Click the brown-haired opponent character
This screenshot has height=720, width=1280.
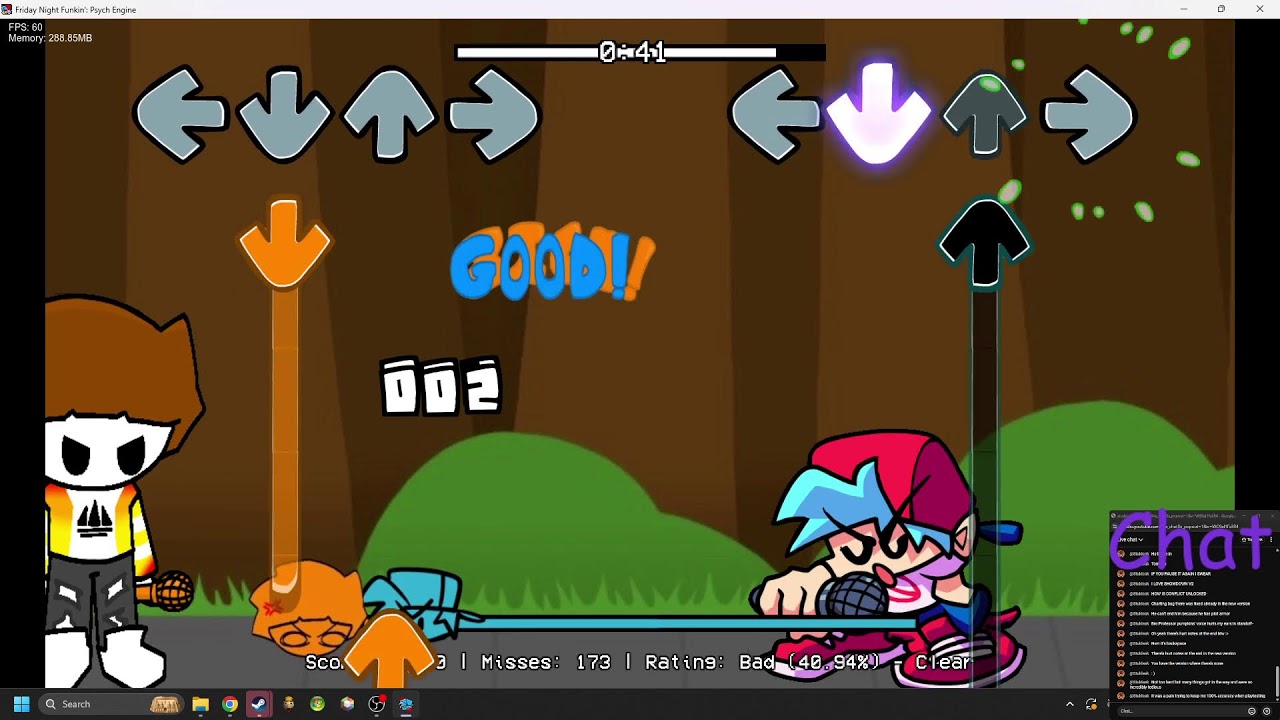tap(118, 490)
